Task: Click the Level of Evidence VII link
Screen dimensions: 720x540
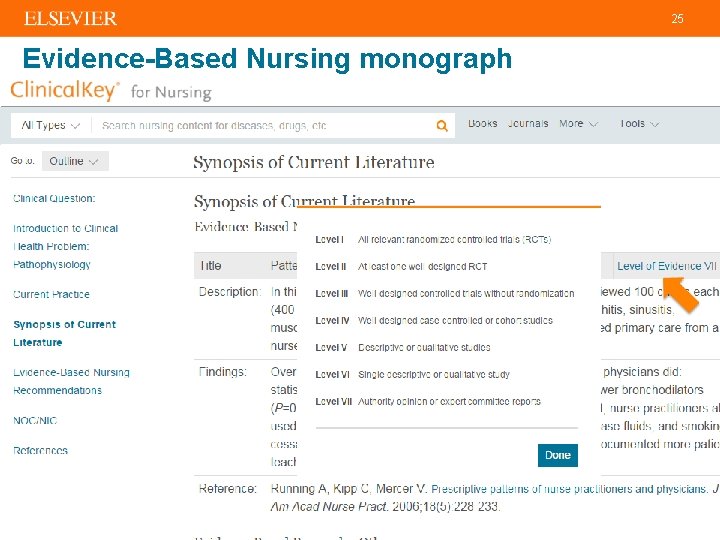Action: 666,266
